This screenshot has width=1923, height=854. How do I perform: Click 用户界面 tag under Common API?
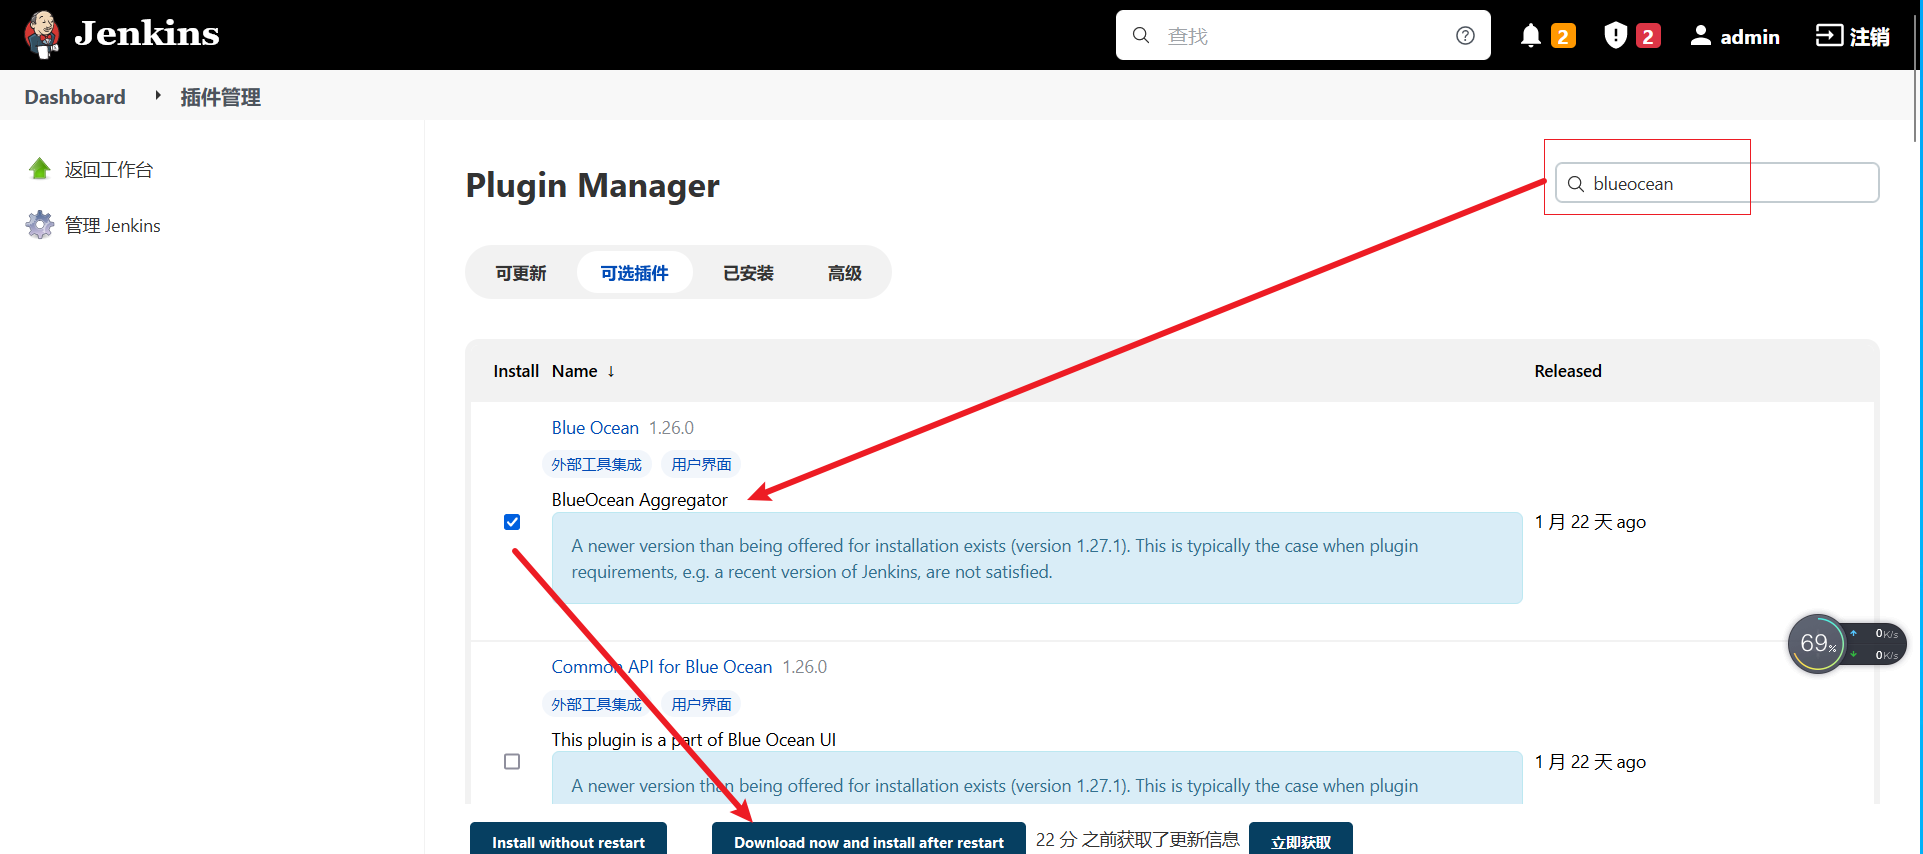[x=702, y=704]
